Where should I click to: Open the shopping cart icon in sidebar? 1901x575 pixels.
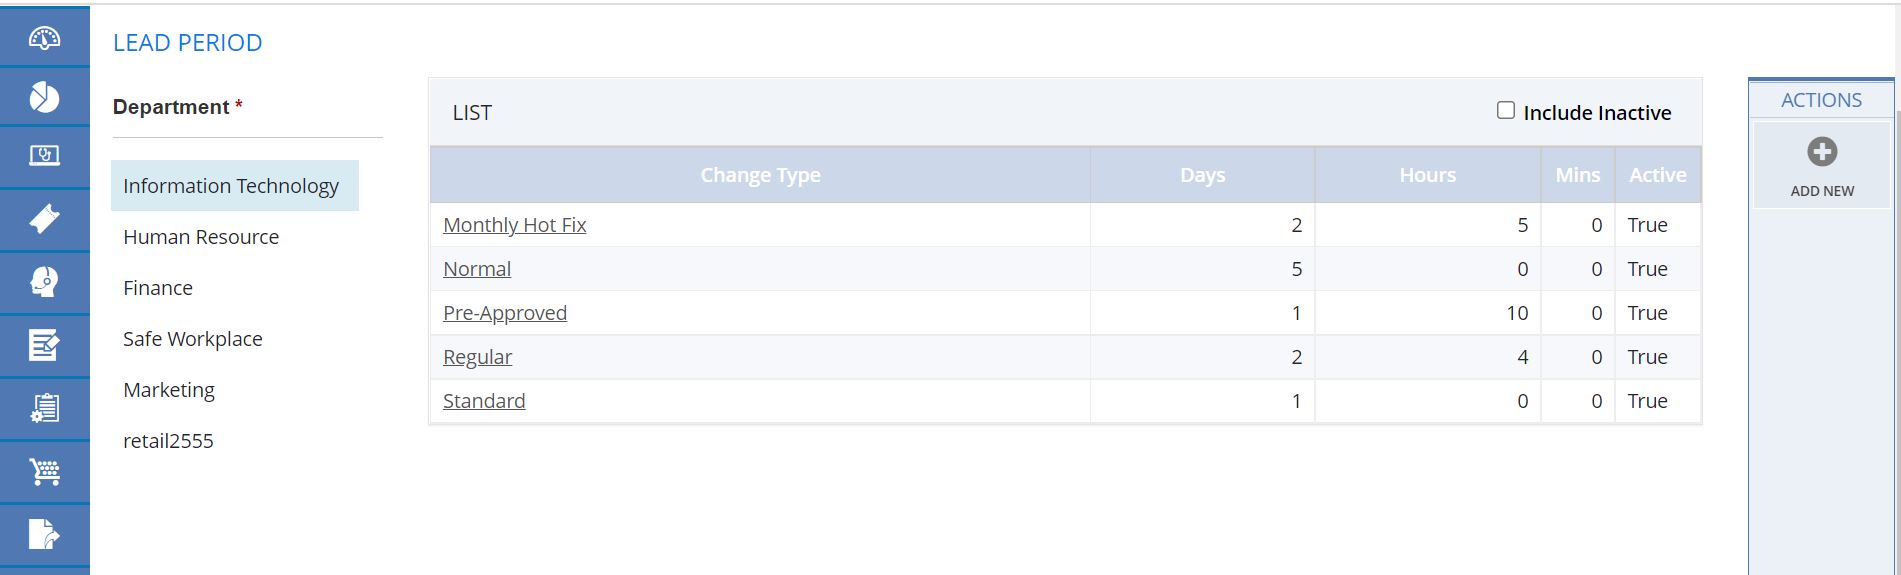44,471
